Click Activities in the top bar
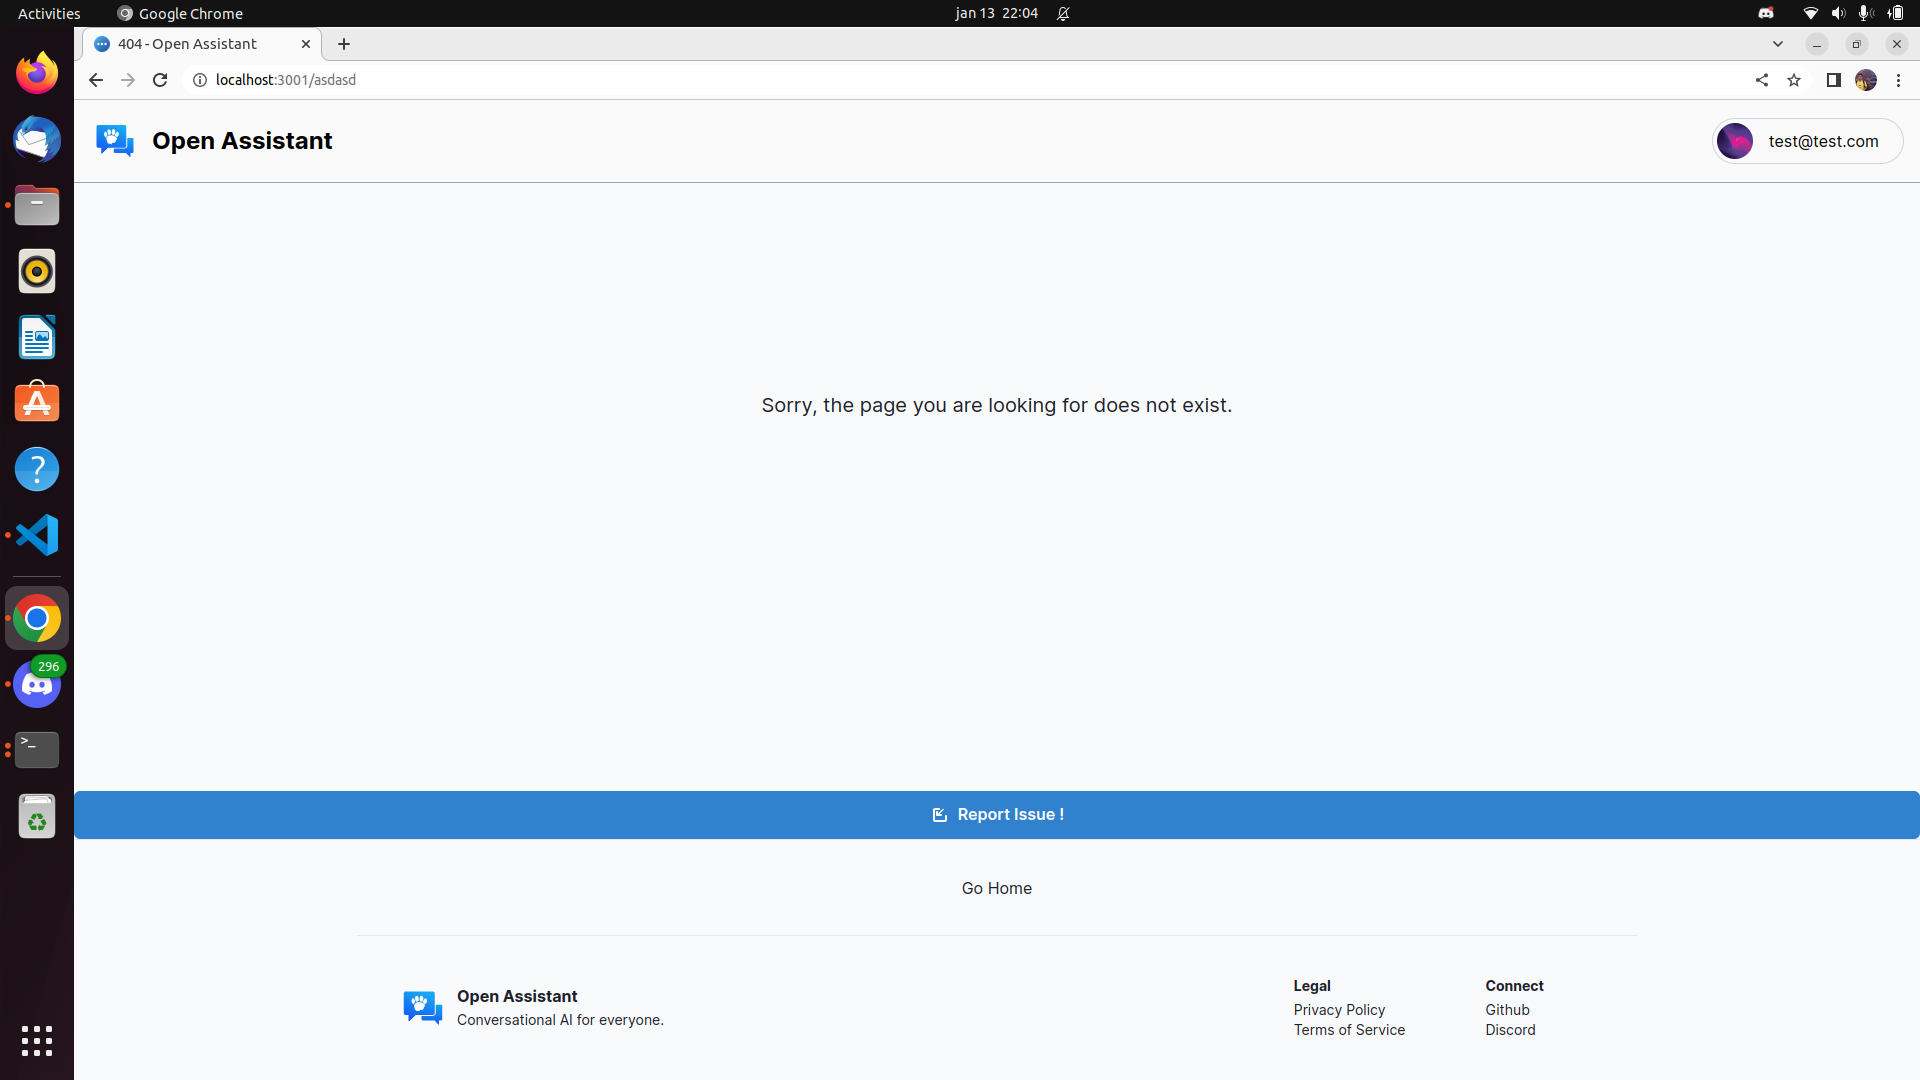Screen dimensions: 1920x1080 48,13
